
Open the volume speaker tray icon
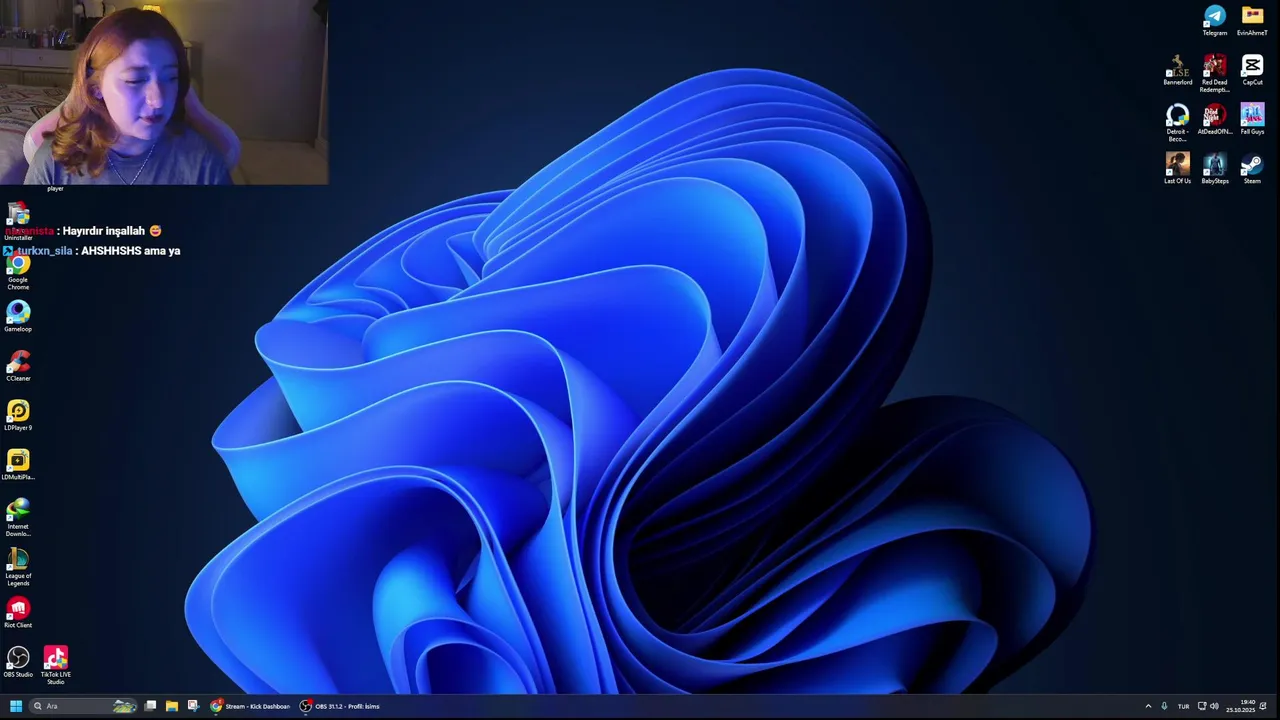coord(1214,706)
